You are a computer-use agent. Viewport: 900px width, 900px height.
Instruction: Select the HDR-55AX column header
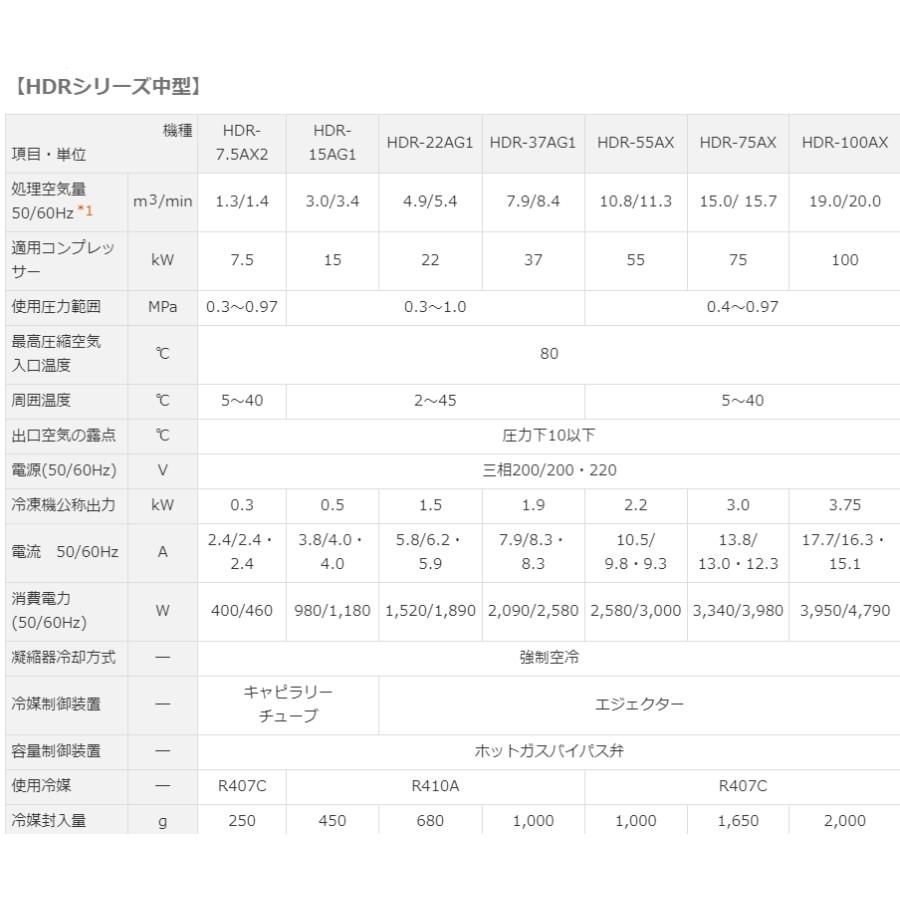pyautogui.click(x=635, y=142)
